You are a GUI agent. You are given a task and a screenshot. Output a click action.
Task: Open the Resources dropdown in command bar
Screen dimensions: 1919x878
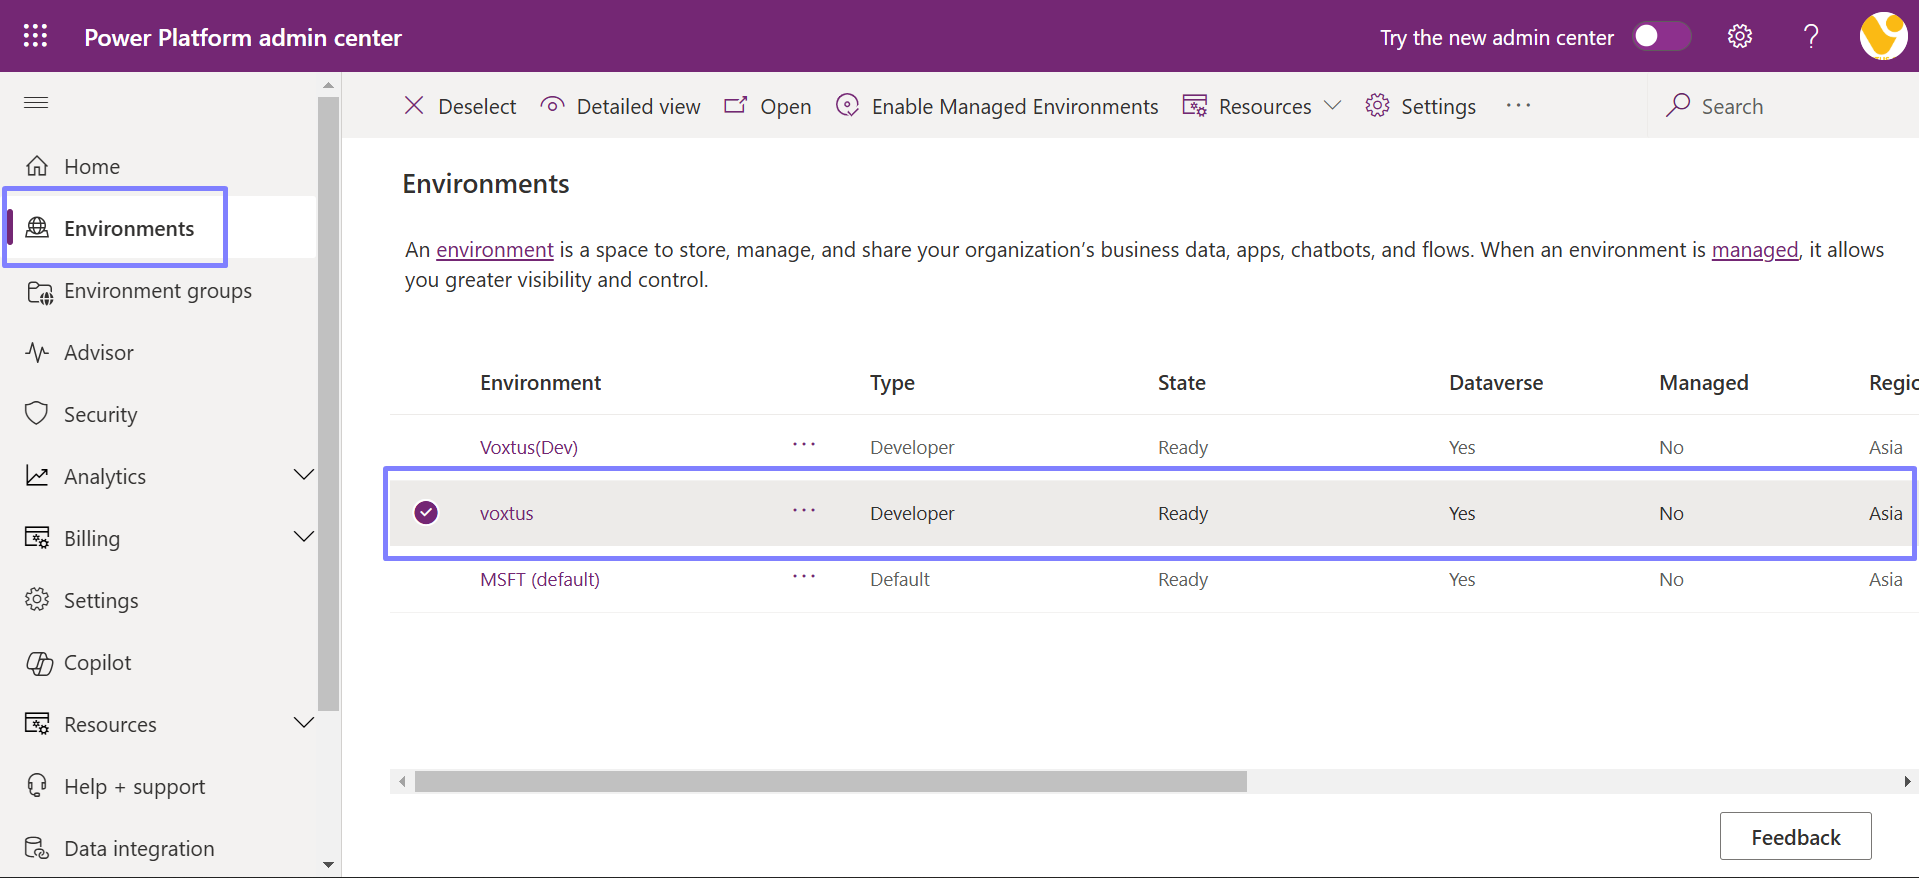[1262, 106]
